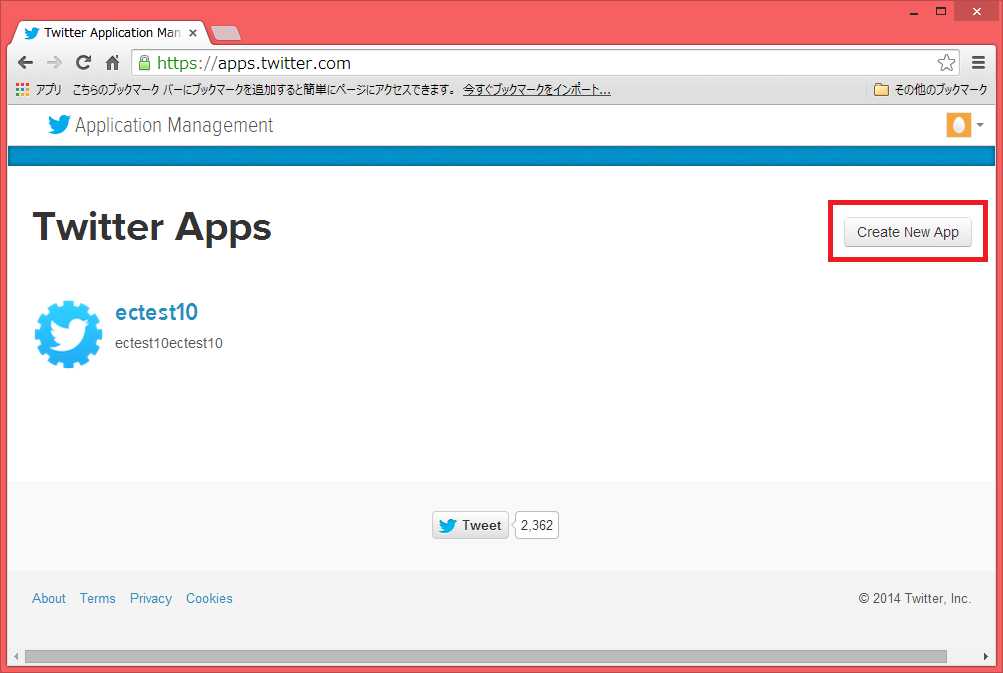Open the Cookies footer link
Screen dimensions: 1003x673
tap(209, 598)
